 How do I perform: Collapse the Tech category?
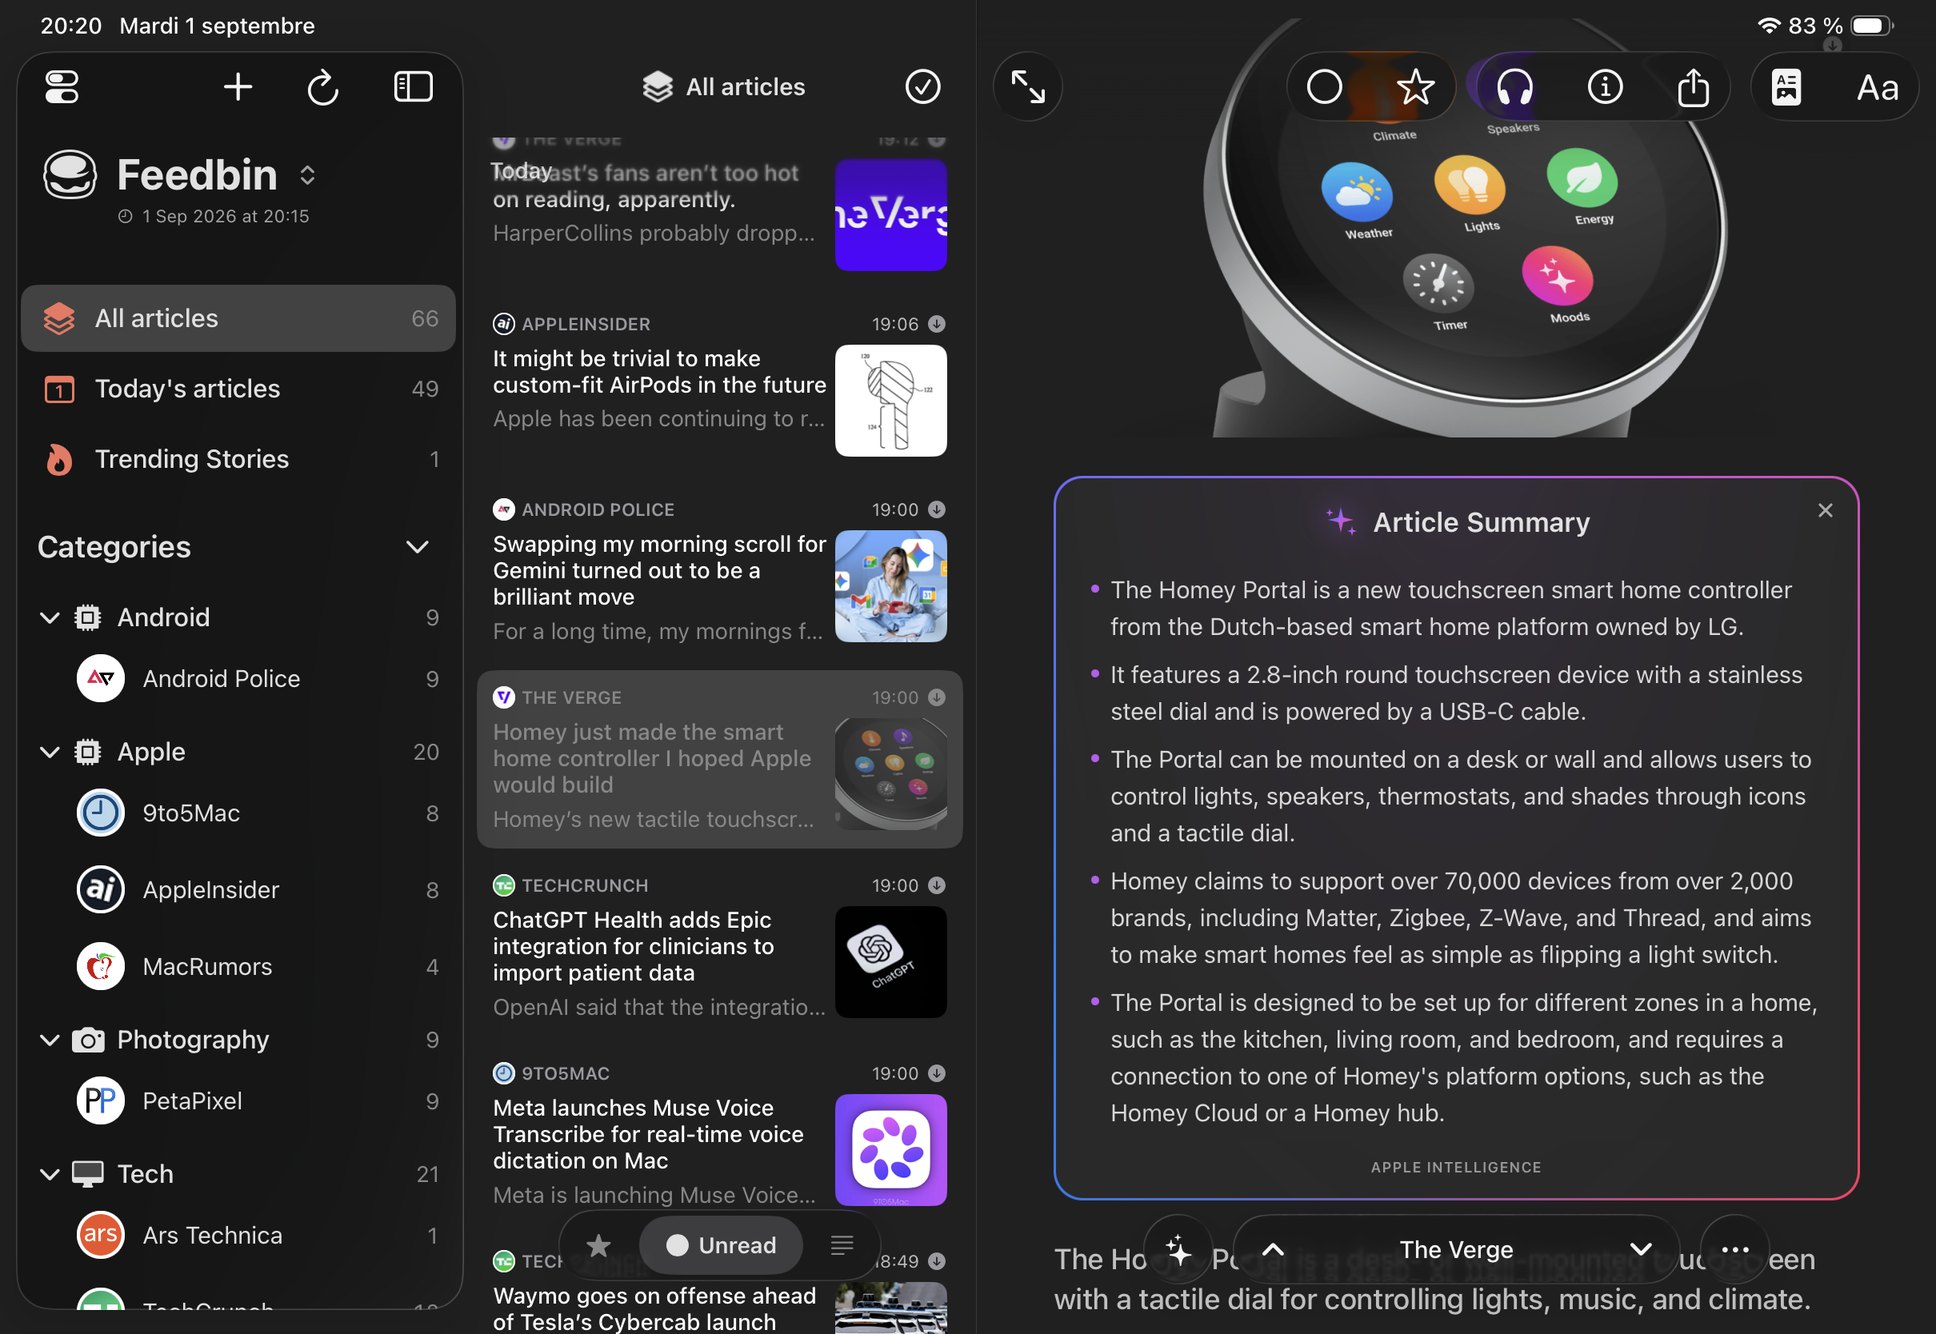click(49, 1174)
